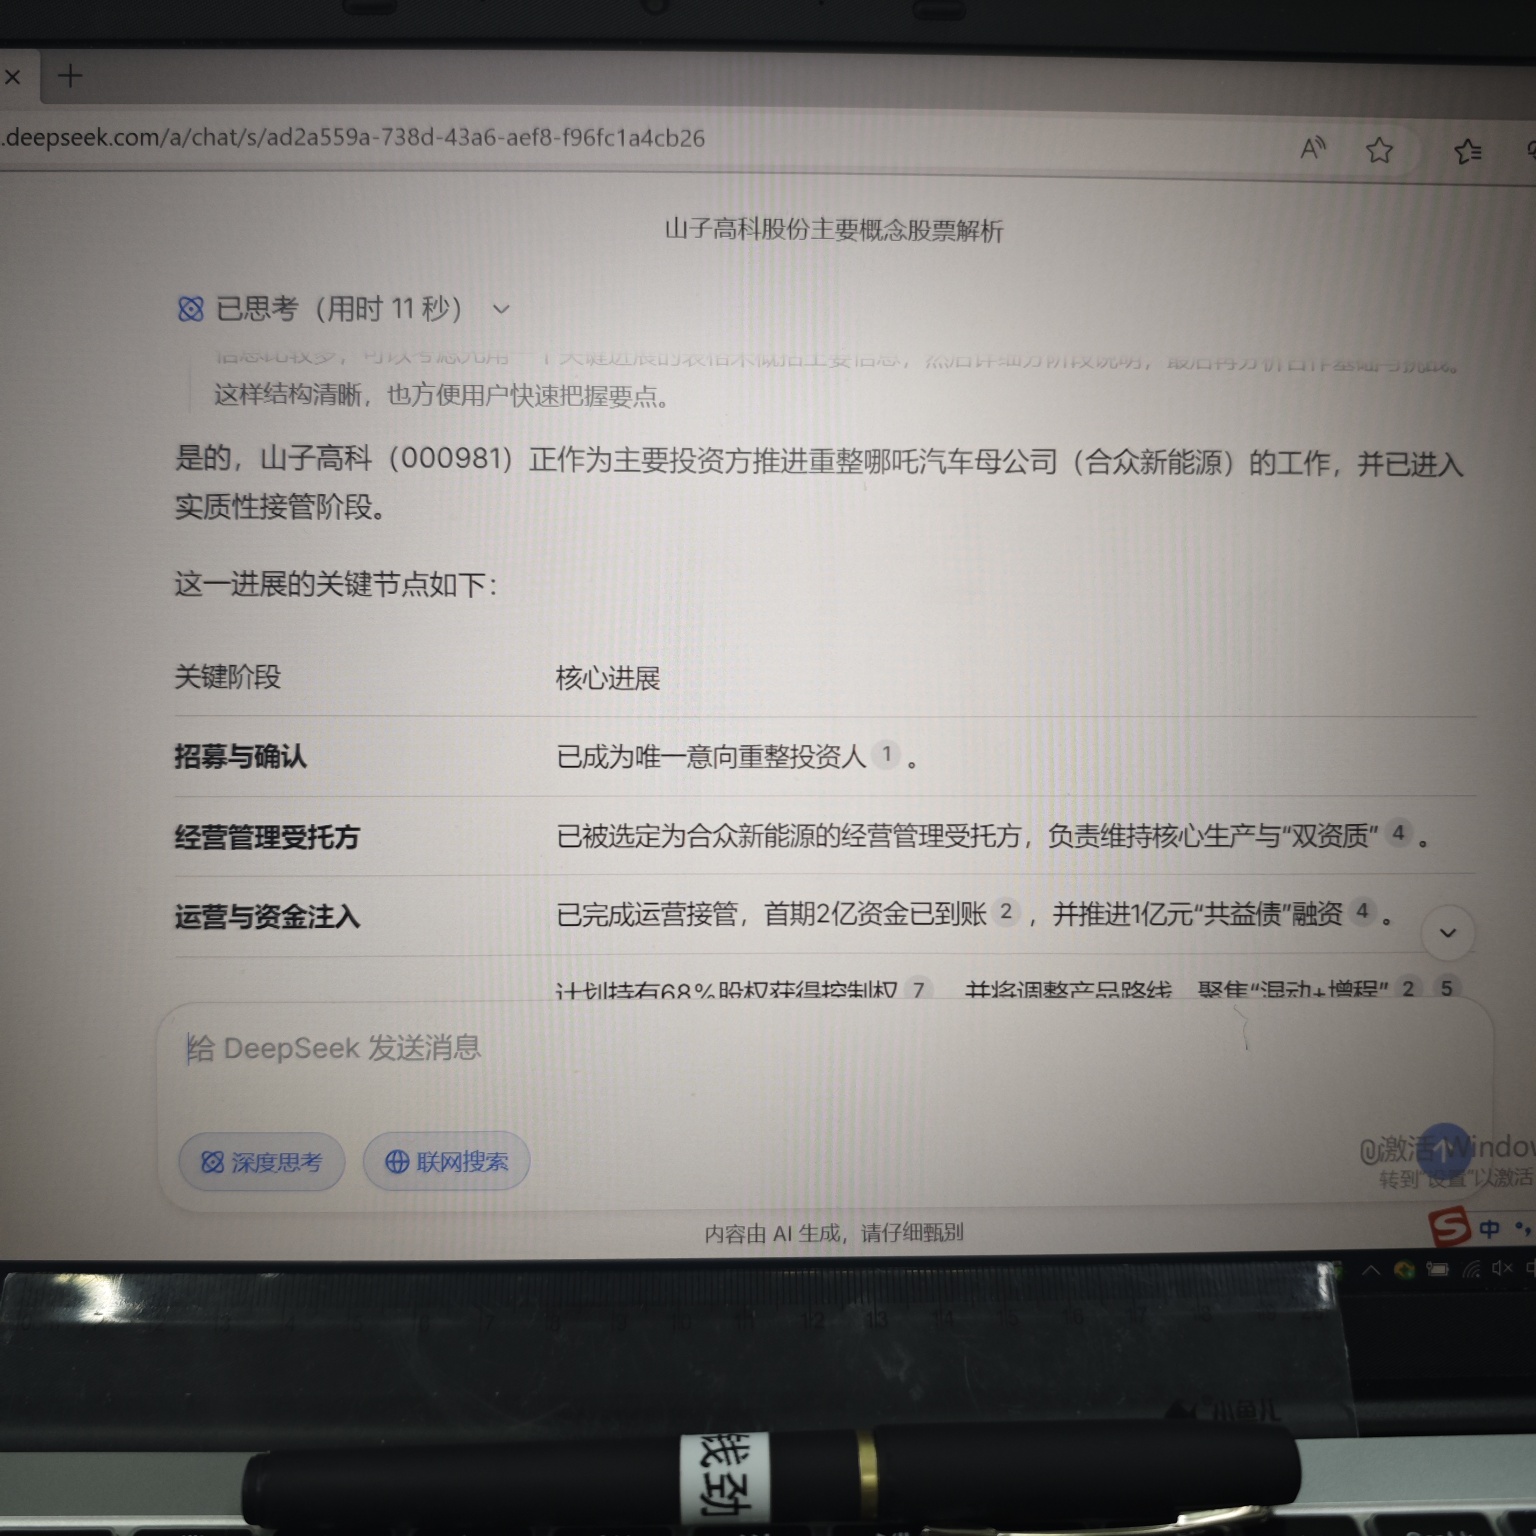This screenshot has height=1536, width=1536.
Task: Show hidden tray icons chevron
Action: click(x=1371, y=1270)
